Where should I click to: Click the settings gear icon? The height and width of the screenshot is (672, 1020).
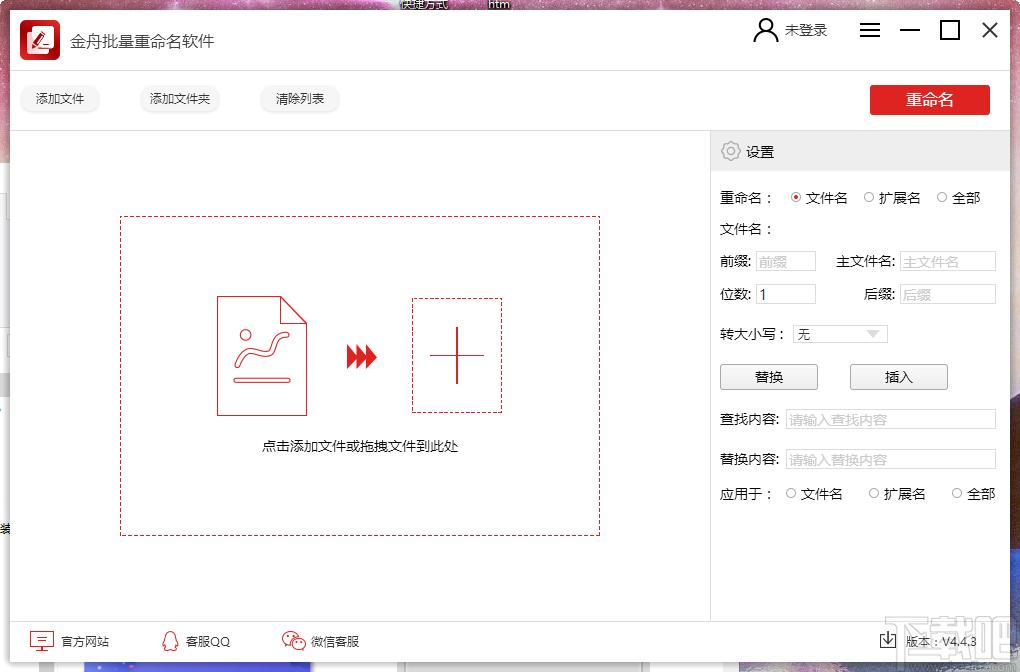[731, 151]
